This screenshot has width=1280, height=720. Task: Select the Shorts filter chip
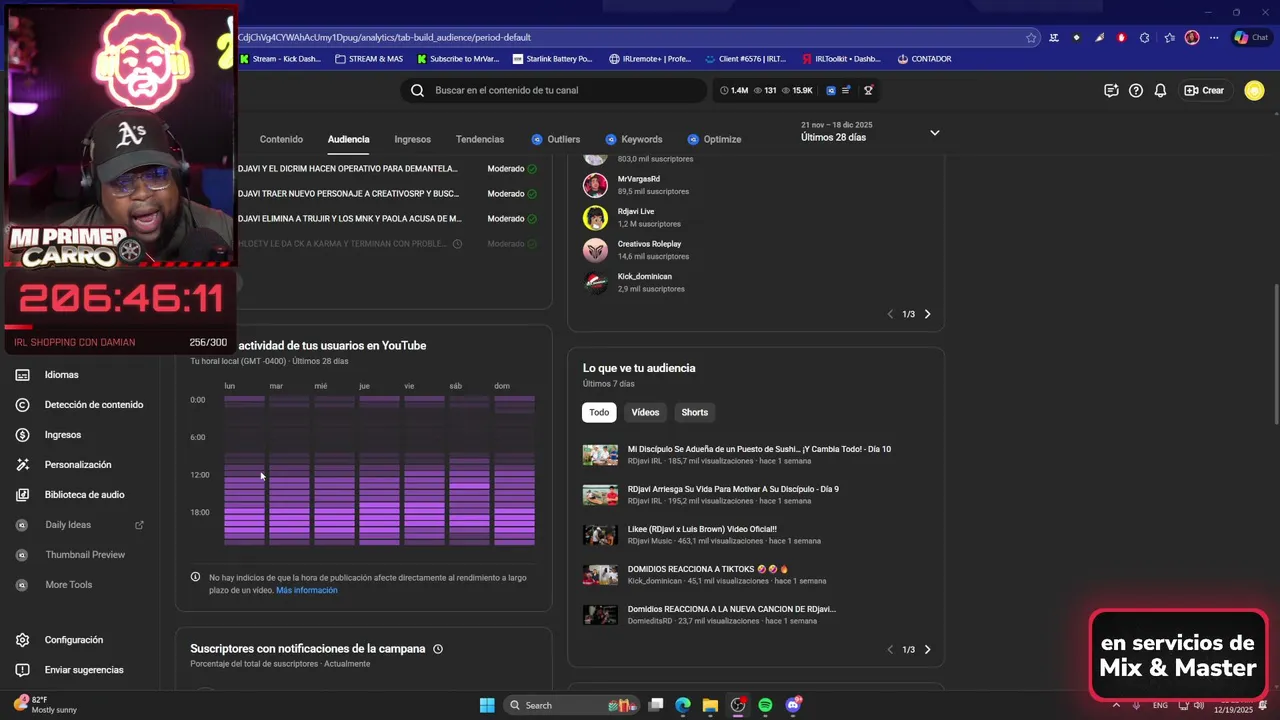point(694,412)
